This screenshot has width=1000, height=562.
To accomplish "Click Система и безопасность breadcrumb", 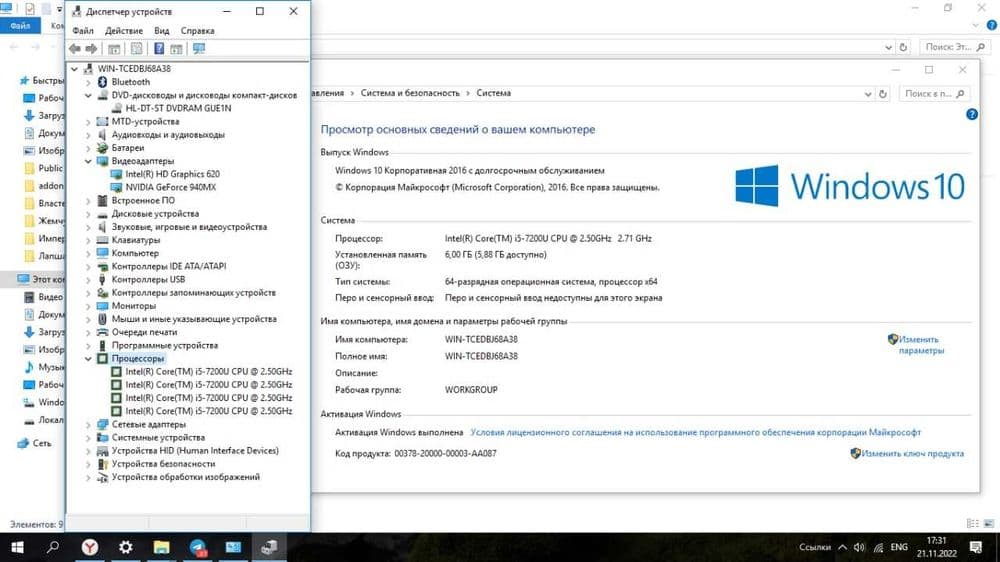I will click(410, 93).
